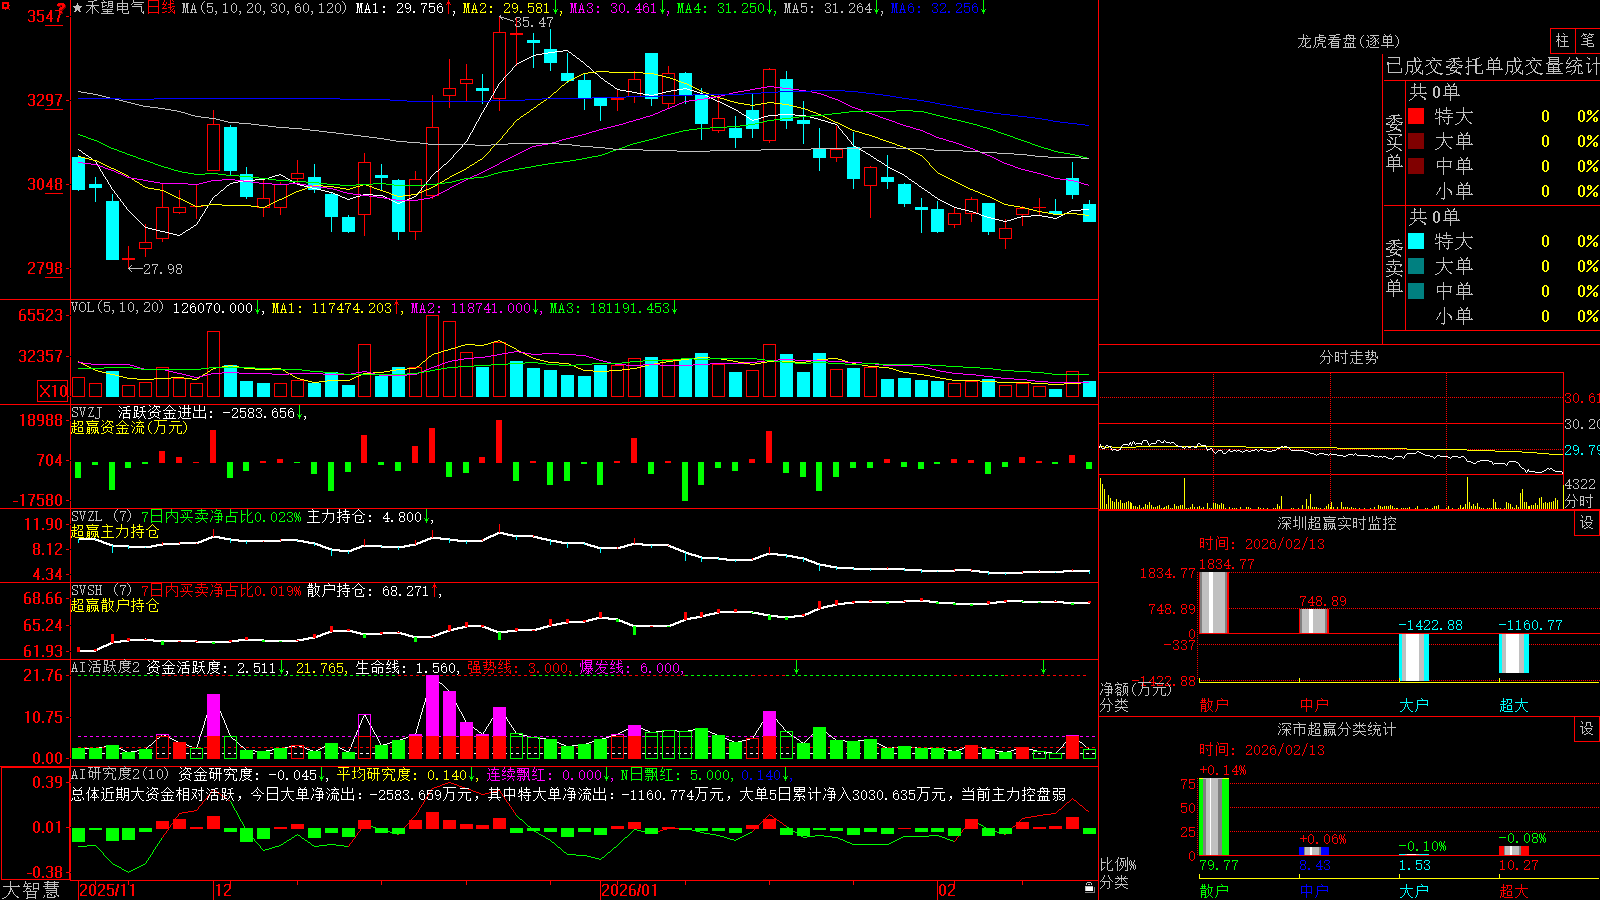Click the stock name 禾望电气
The image size is (1600, 900).
coord(115,8)
